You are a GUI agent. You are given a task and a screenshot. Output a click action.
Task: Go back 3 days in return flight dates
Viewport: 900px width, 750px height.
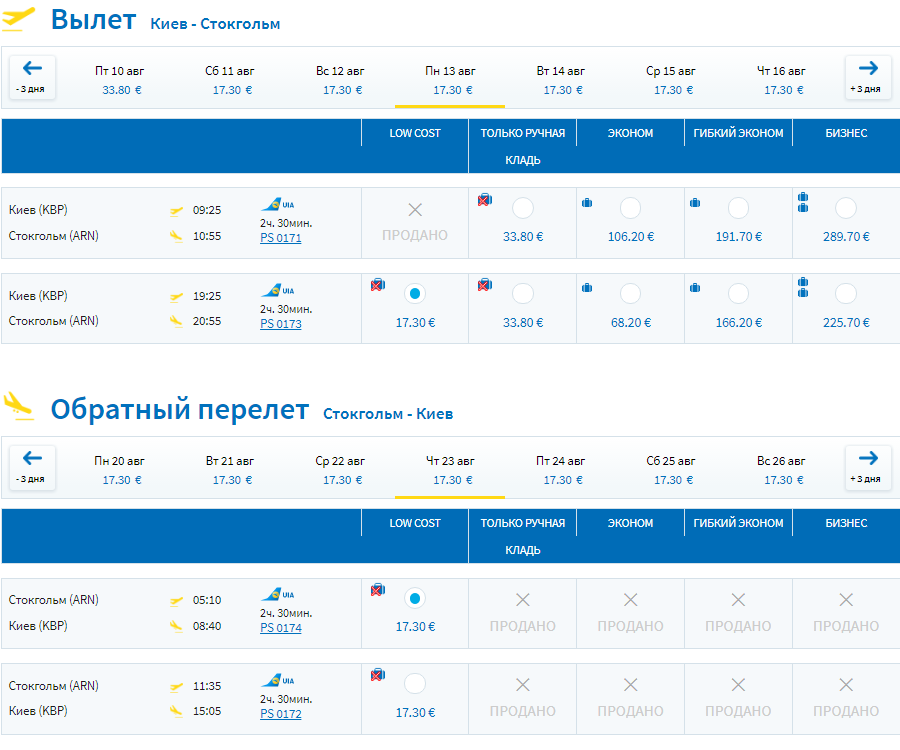pyautogui.click(x=32, y=466)
